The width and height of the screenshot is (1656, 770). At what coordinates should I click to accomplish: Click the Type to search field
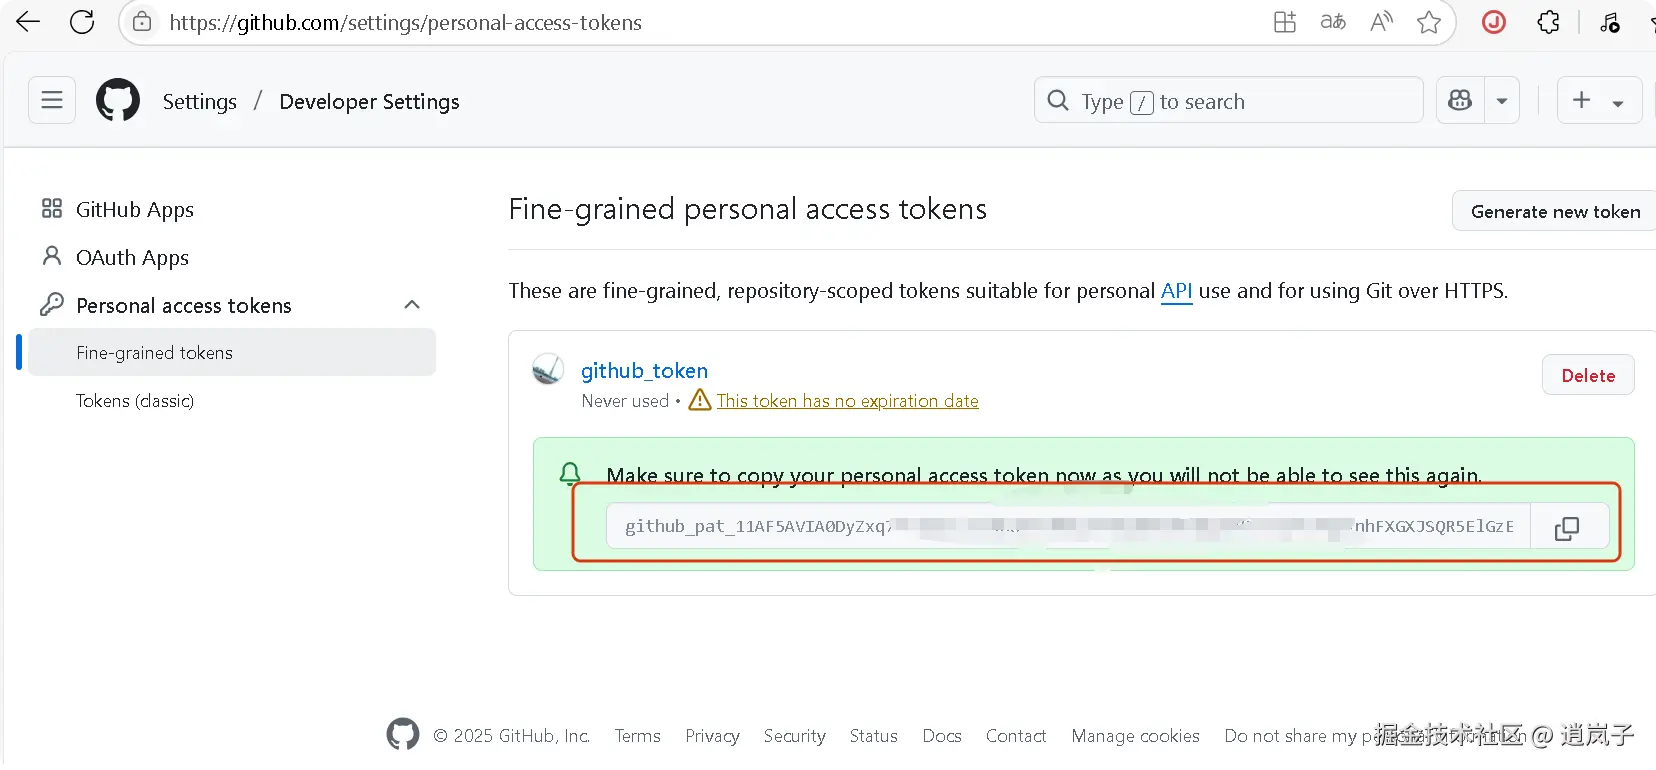pyautogui.click(x=1228, y=101)
